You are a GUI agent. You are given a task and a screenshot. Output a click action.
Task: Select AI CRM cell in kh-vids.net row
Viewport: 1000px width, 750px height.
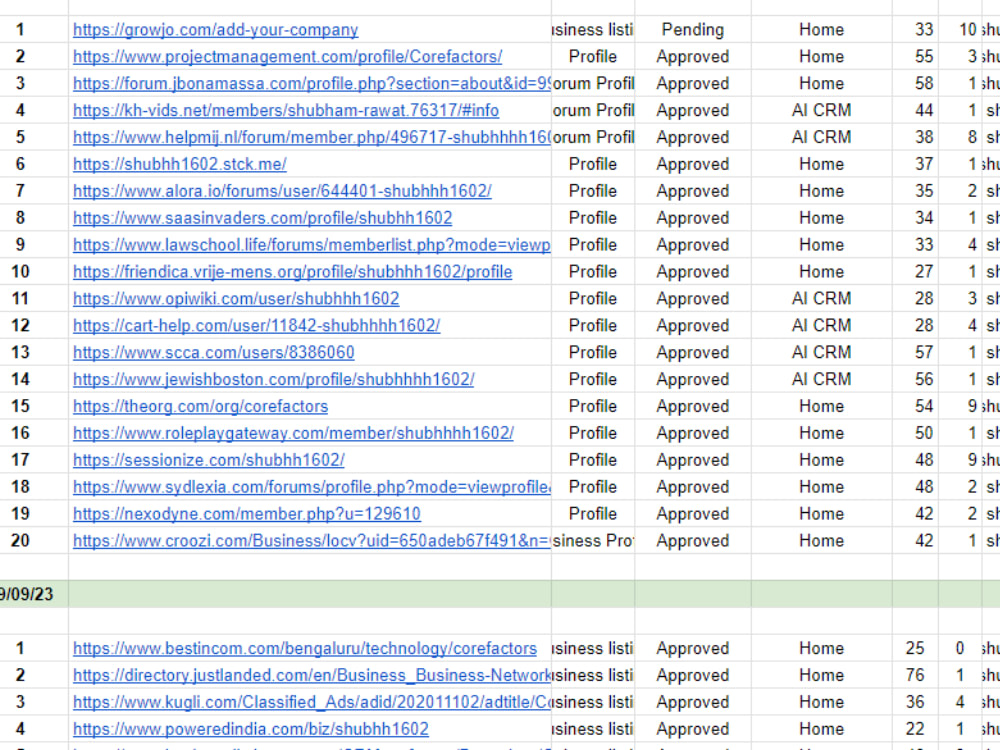point(821,110)
